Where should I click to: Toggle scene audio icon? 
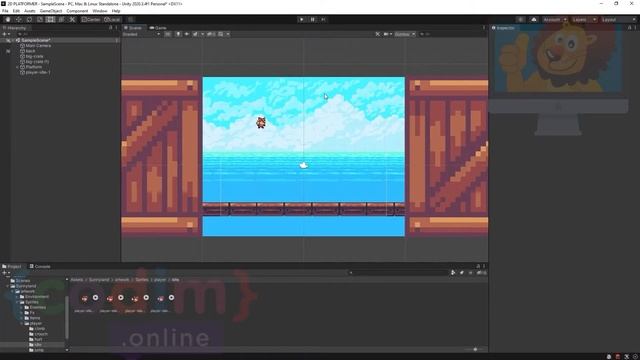pos(187,34)
